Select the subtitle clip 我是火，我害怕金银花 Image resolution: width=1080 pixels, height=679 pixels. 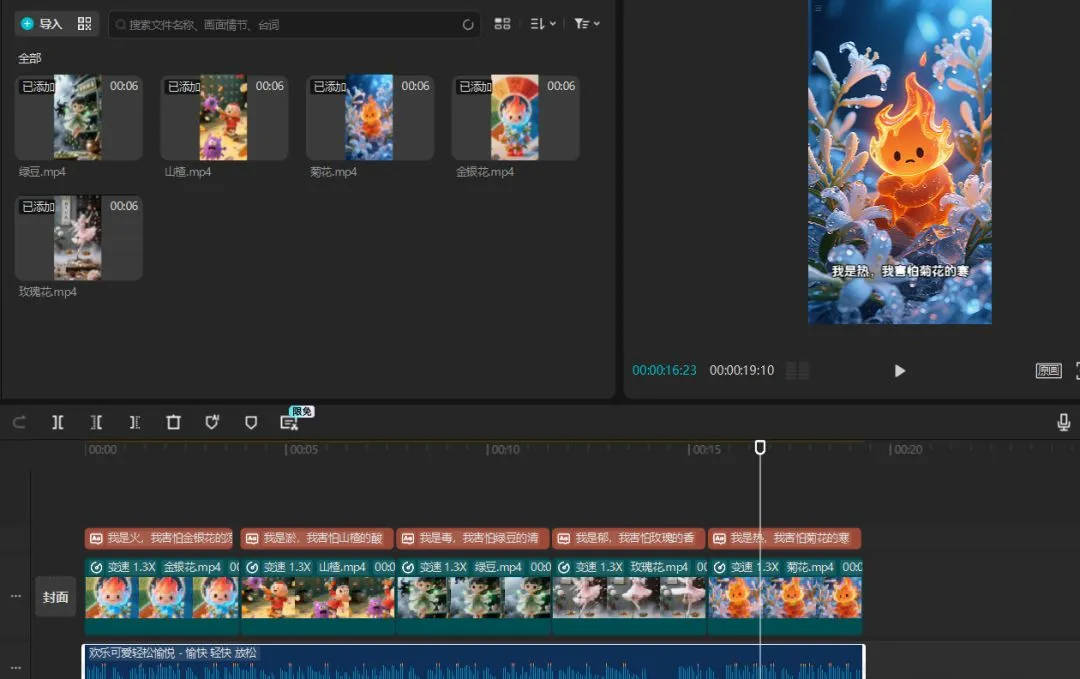coord(161,538)
